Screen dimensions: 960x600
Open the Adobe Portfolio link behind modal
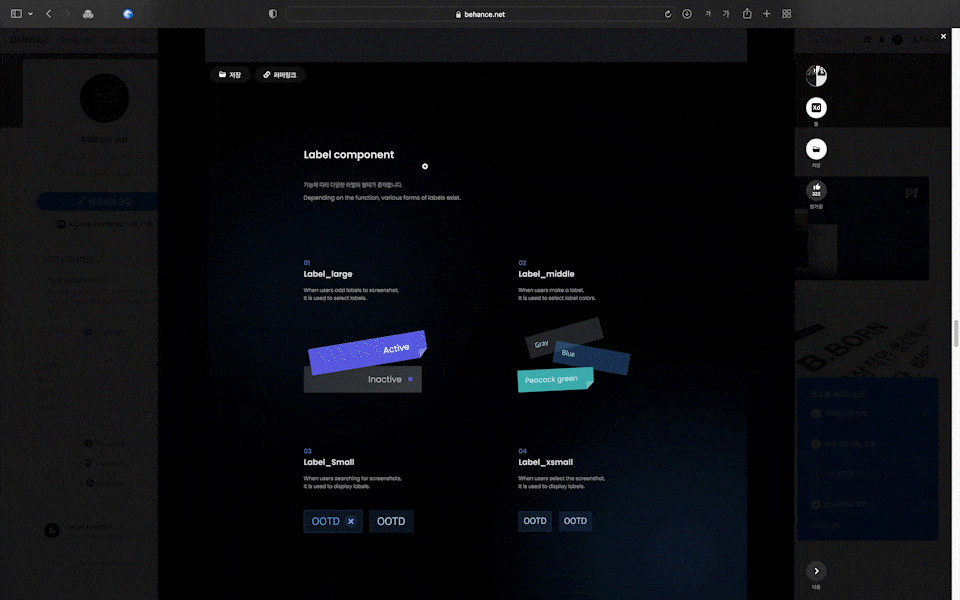click(x=105, y=224)
